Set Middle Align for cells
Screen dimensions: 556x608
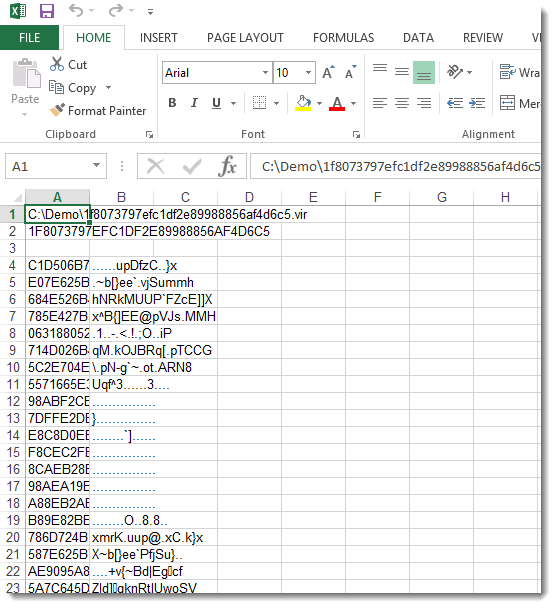click(402, 73)
